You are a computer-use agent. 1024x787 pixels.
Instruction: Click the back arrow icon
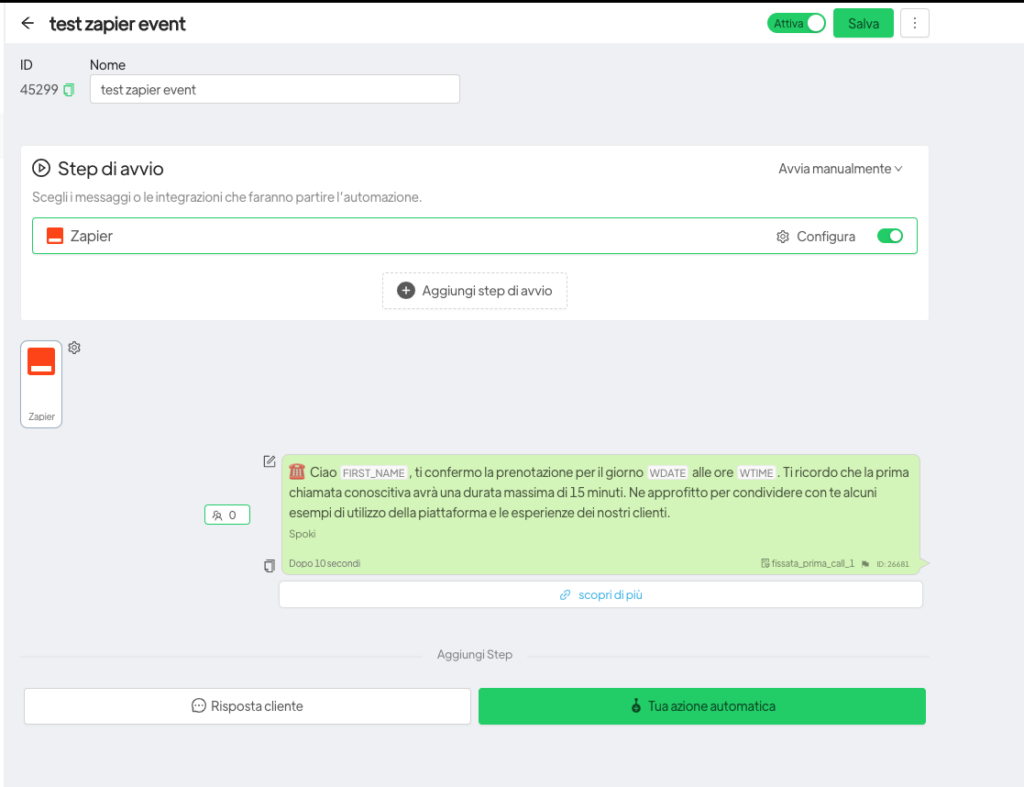pyautogui.click(x=27, y=24)
